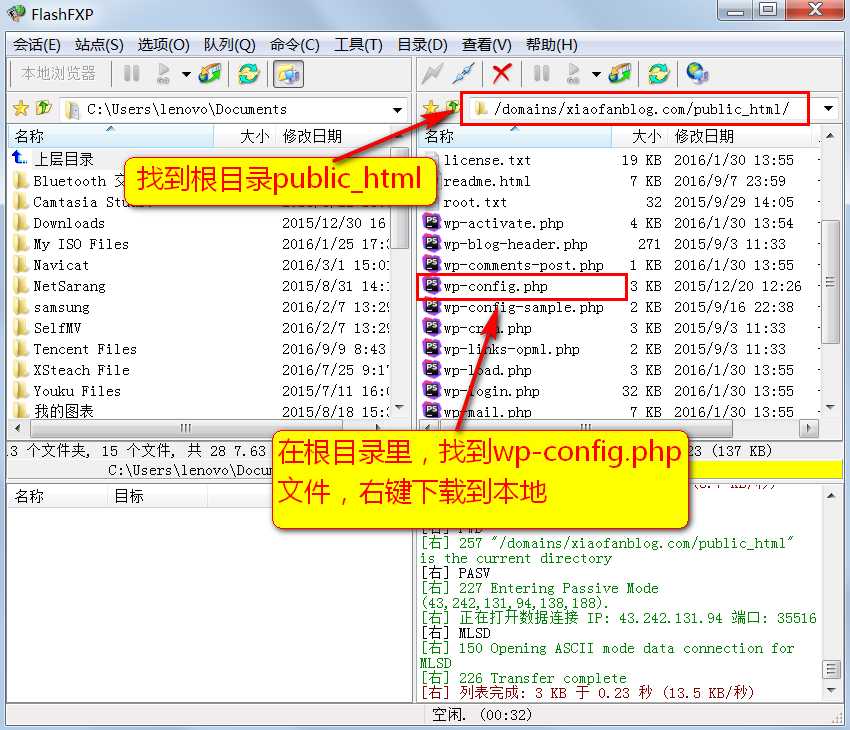Open the remote pane transfer dropdown arrow
The width and height of the screenshot is (850, 730).
[x=596, y=74]
